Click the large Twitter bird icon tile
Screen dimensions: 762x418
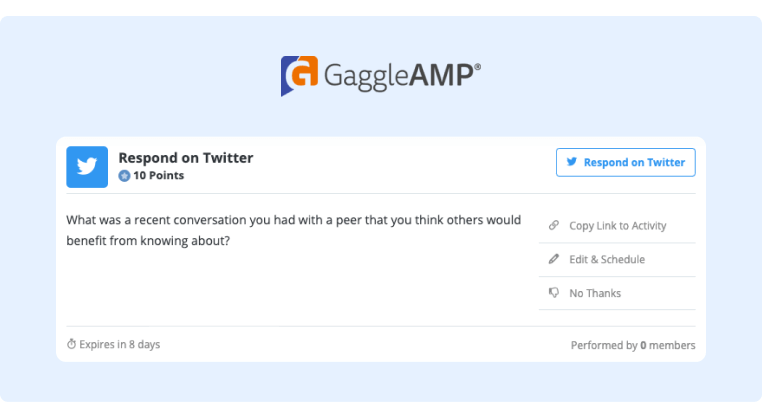tap(87, 167)
